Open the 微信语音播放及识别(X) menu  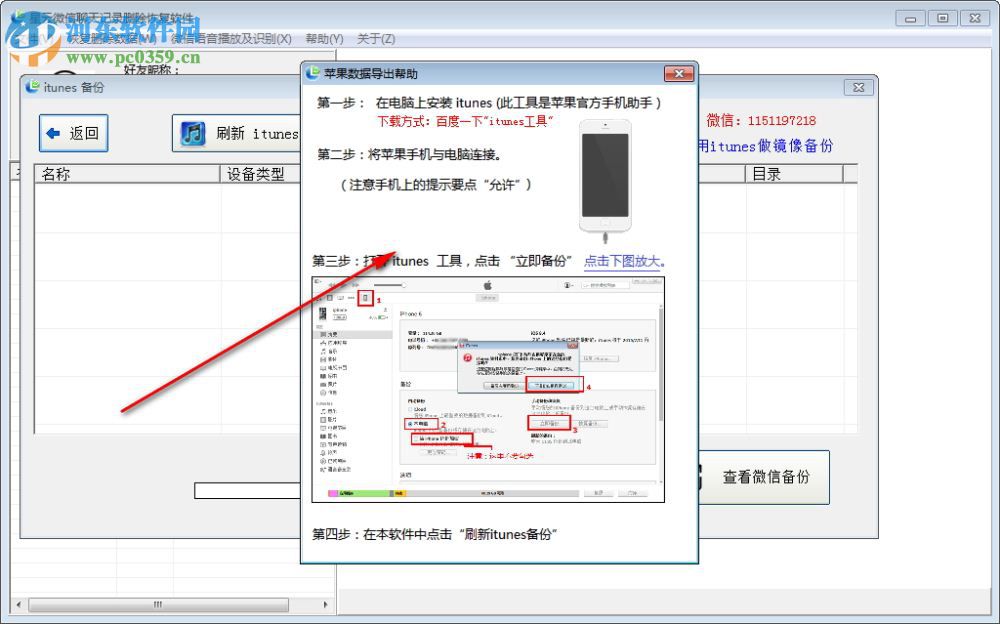point(232,38)
